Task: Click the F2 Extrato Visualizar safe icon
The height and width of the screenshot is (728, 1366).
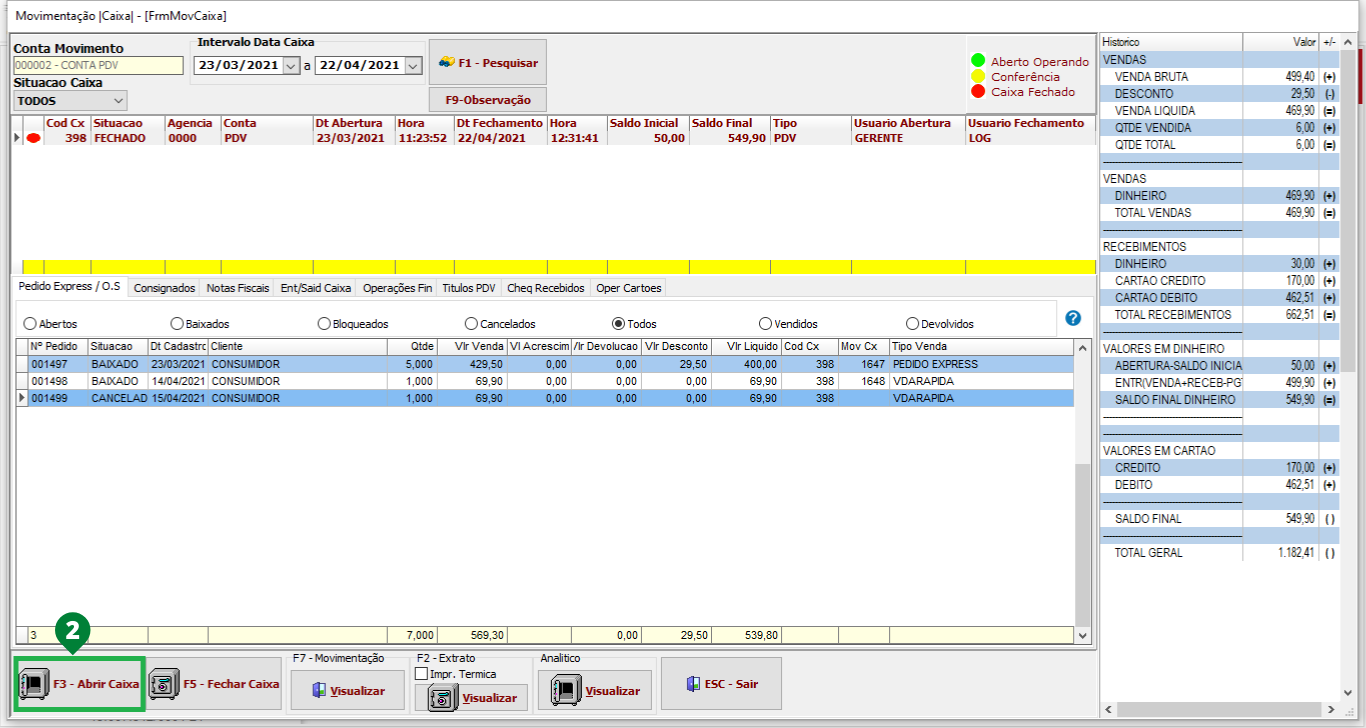Action: [440, 698]
